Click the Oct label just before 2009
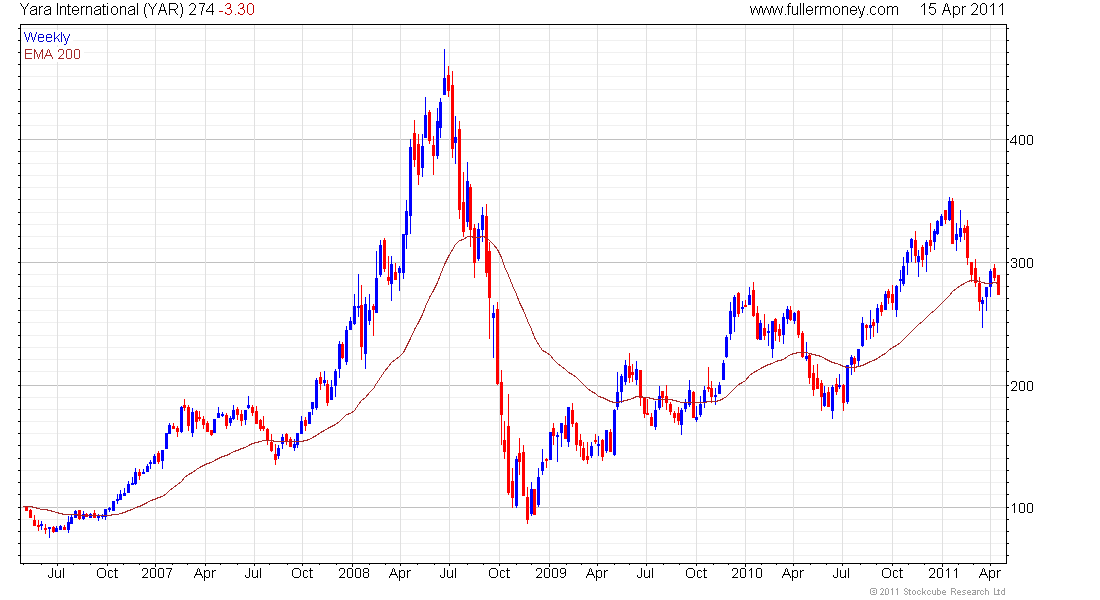 point(499,573)
